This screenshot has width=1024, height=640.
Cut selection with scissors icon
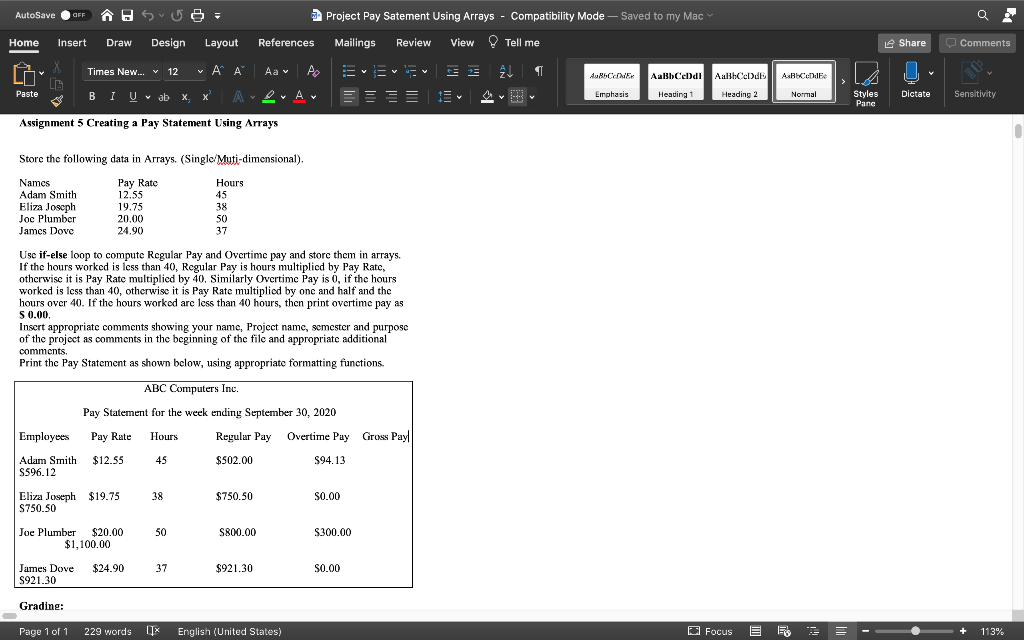click(x=57, y=67)
